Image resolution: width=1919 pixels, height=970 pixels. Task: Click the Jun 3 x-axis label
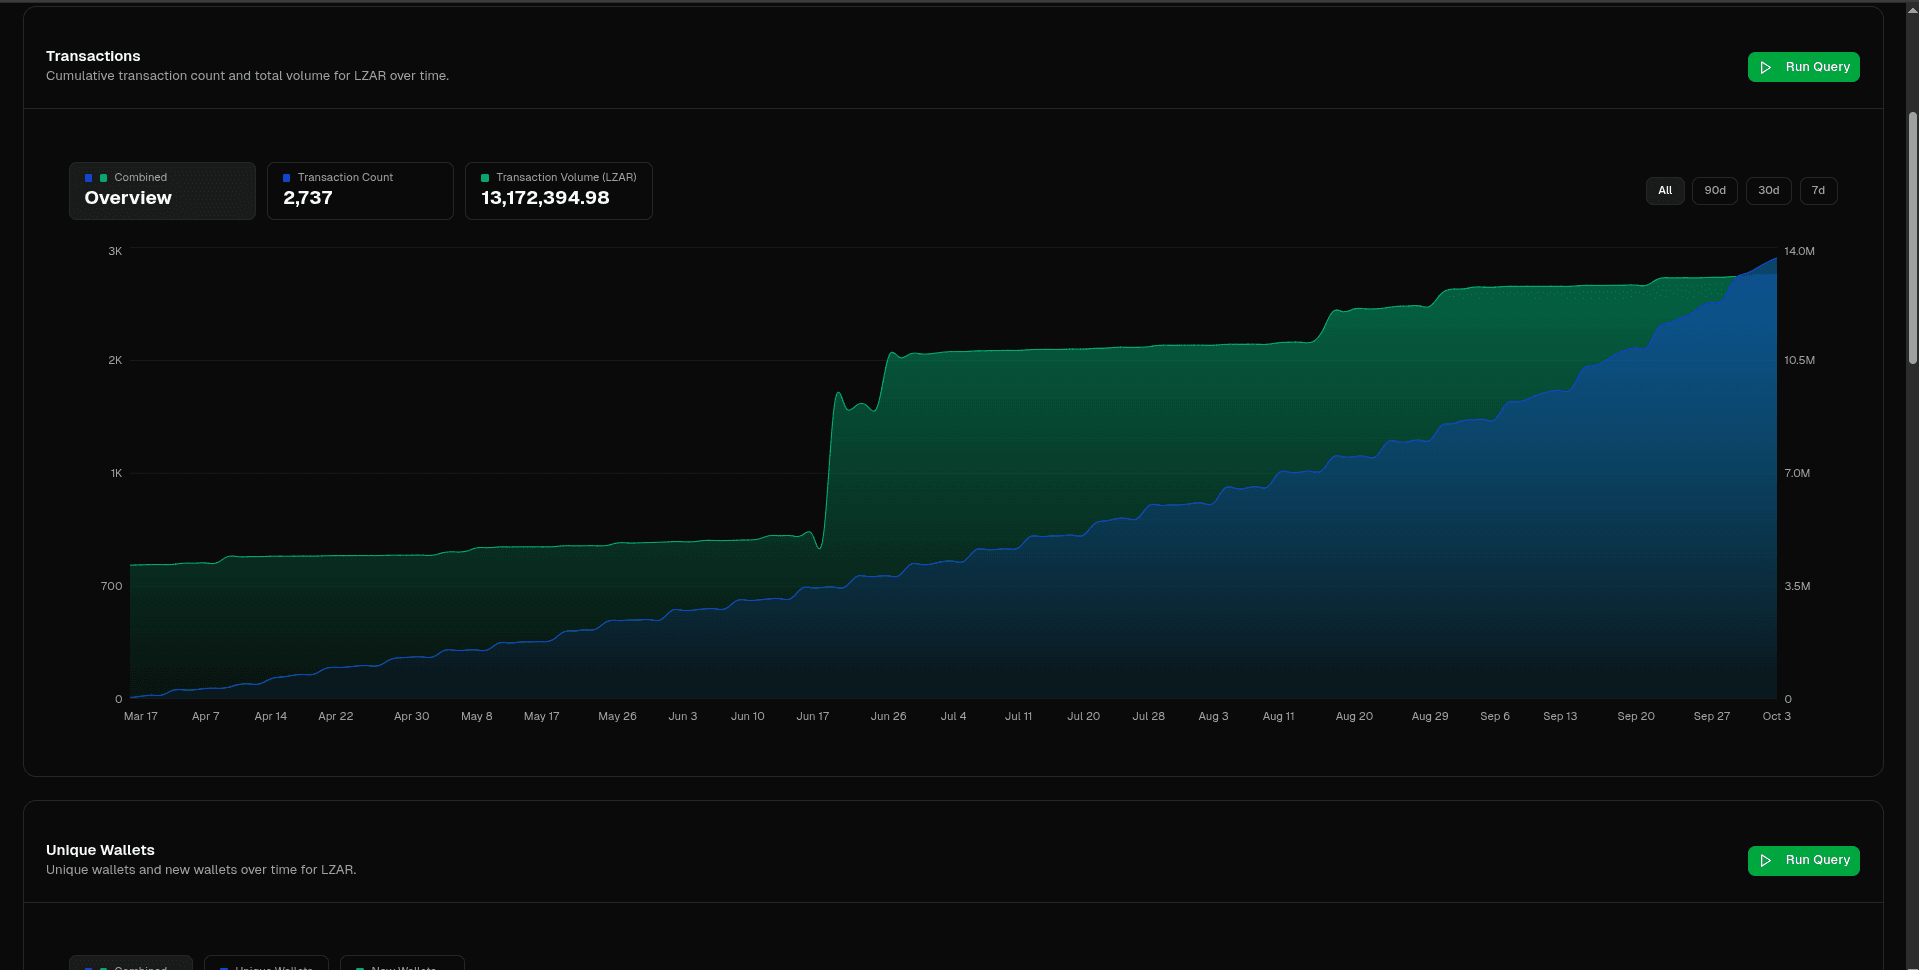pos(683,716)
